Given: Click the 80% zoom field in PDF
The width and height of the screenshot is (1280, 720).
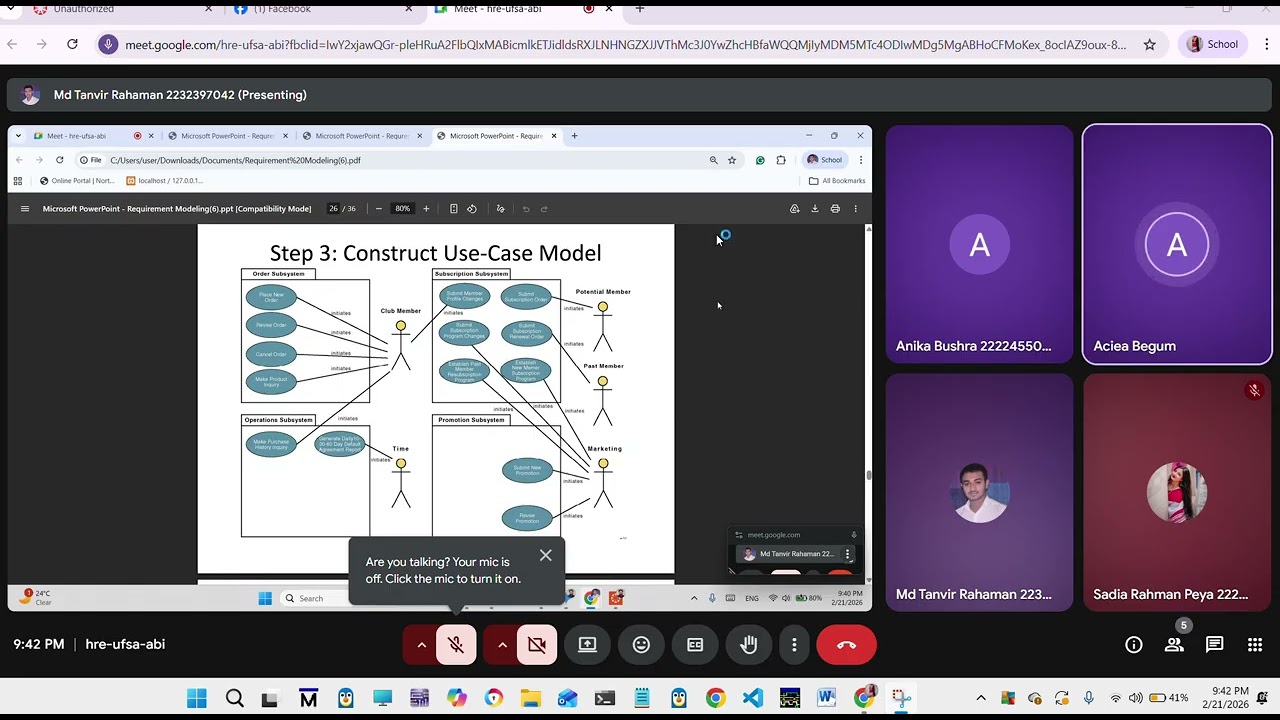Looking at the screenshot, I should click(x=402, y=209).
